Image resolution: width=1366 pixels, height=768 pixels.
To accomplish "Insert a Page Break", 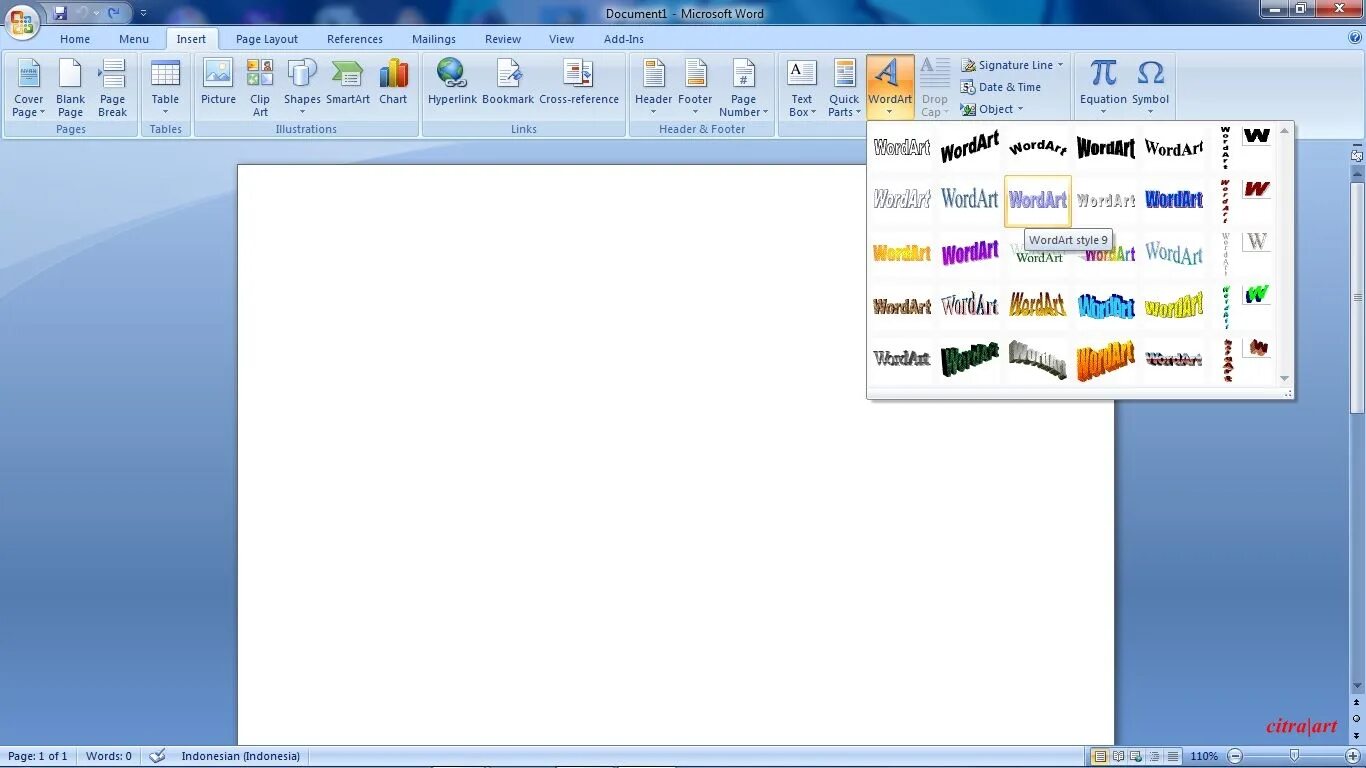I will click(x=112, y=89).
